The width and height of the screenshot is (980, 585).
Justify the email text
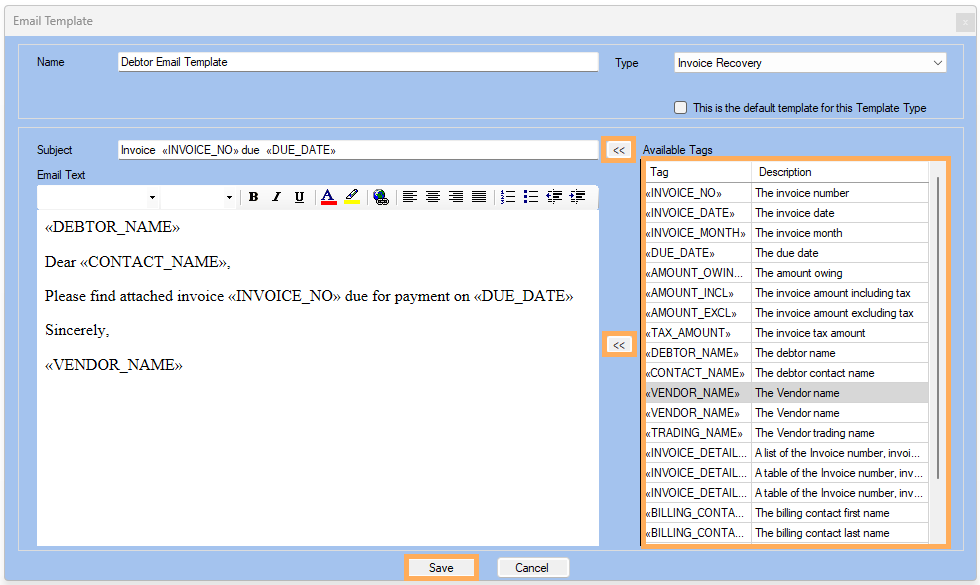tap(479, 197)
